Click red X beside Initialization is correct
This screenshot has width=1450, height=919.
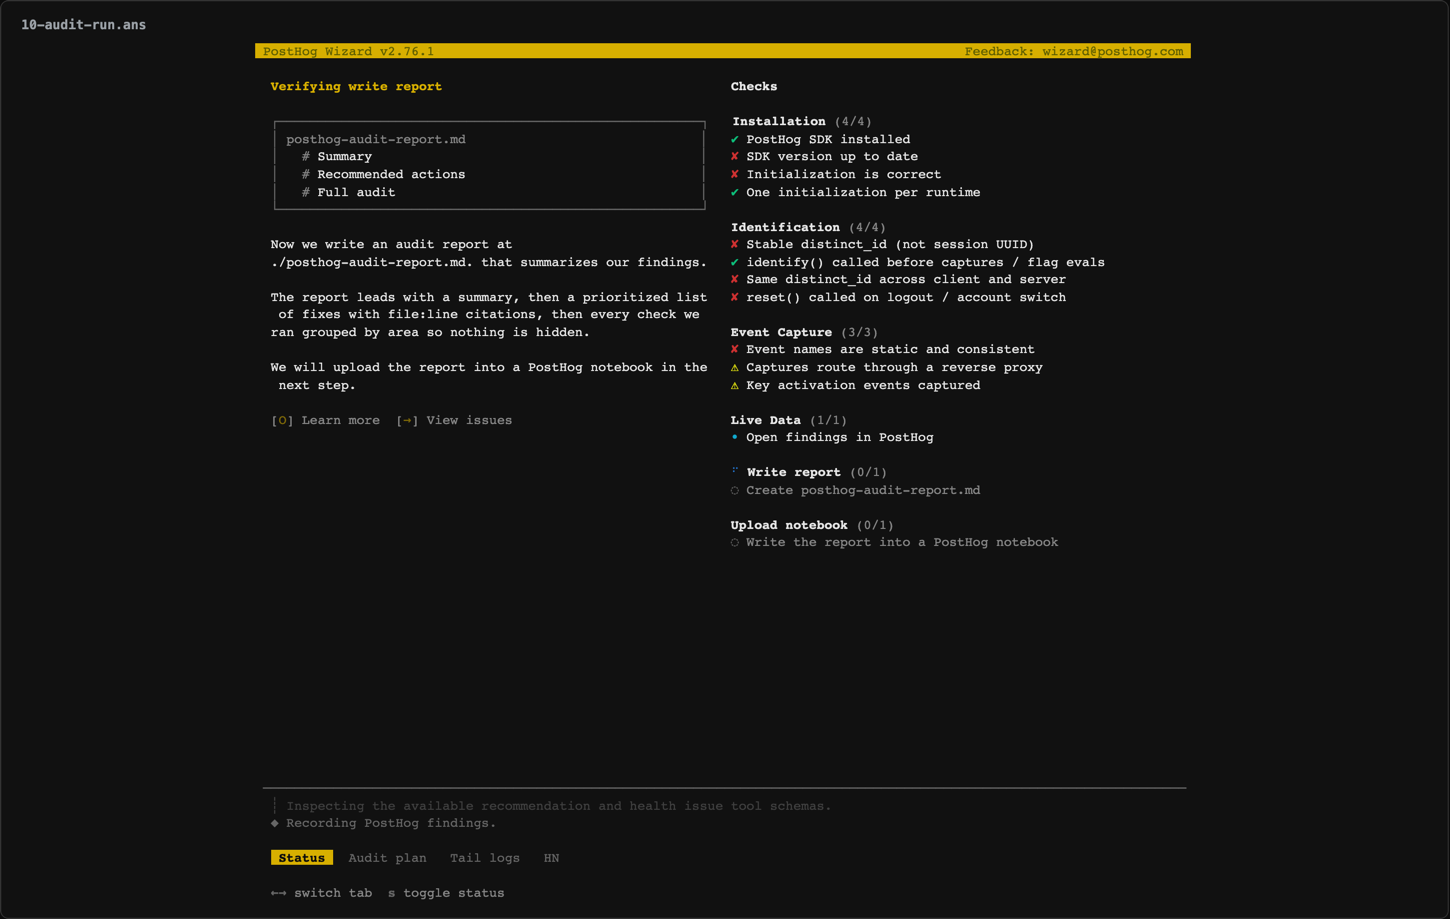coord(735,174)
